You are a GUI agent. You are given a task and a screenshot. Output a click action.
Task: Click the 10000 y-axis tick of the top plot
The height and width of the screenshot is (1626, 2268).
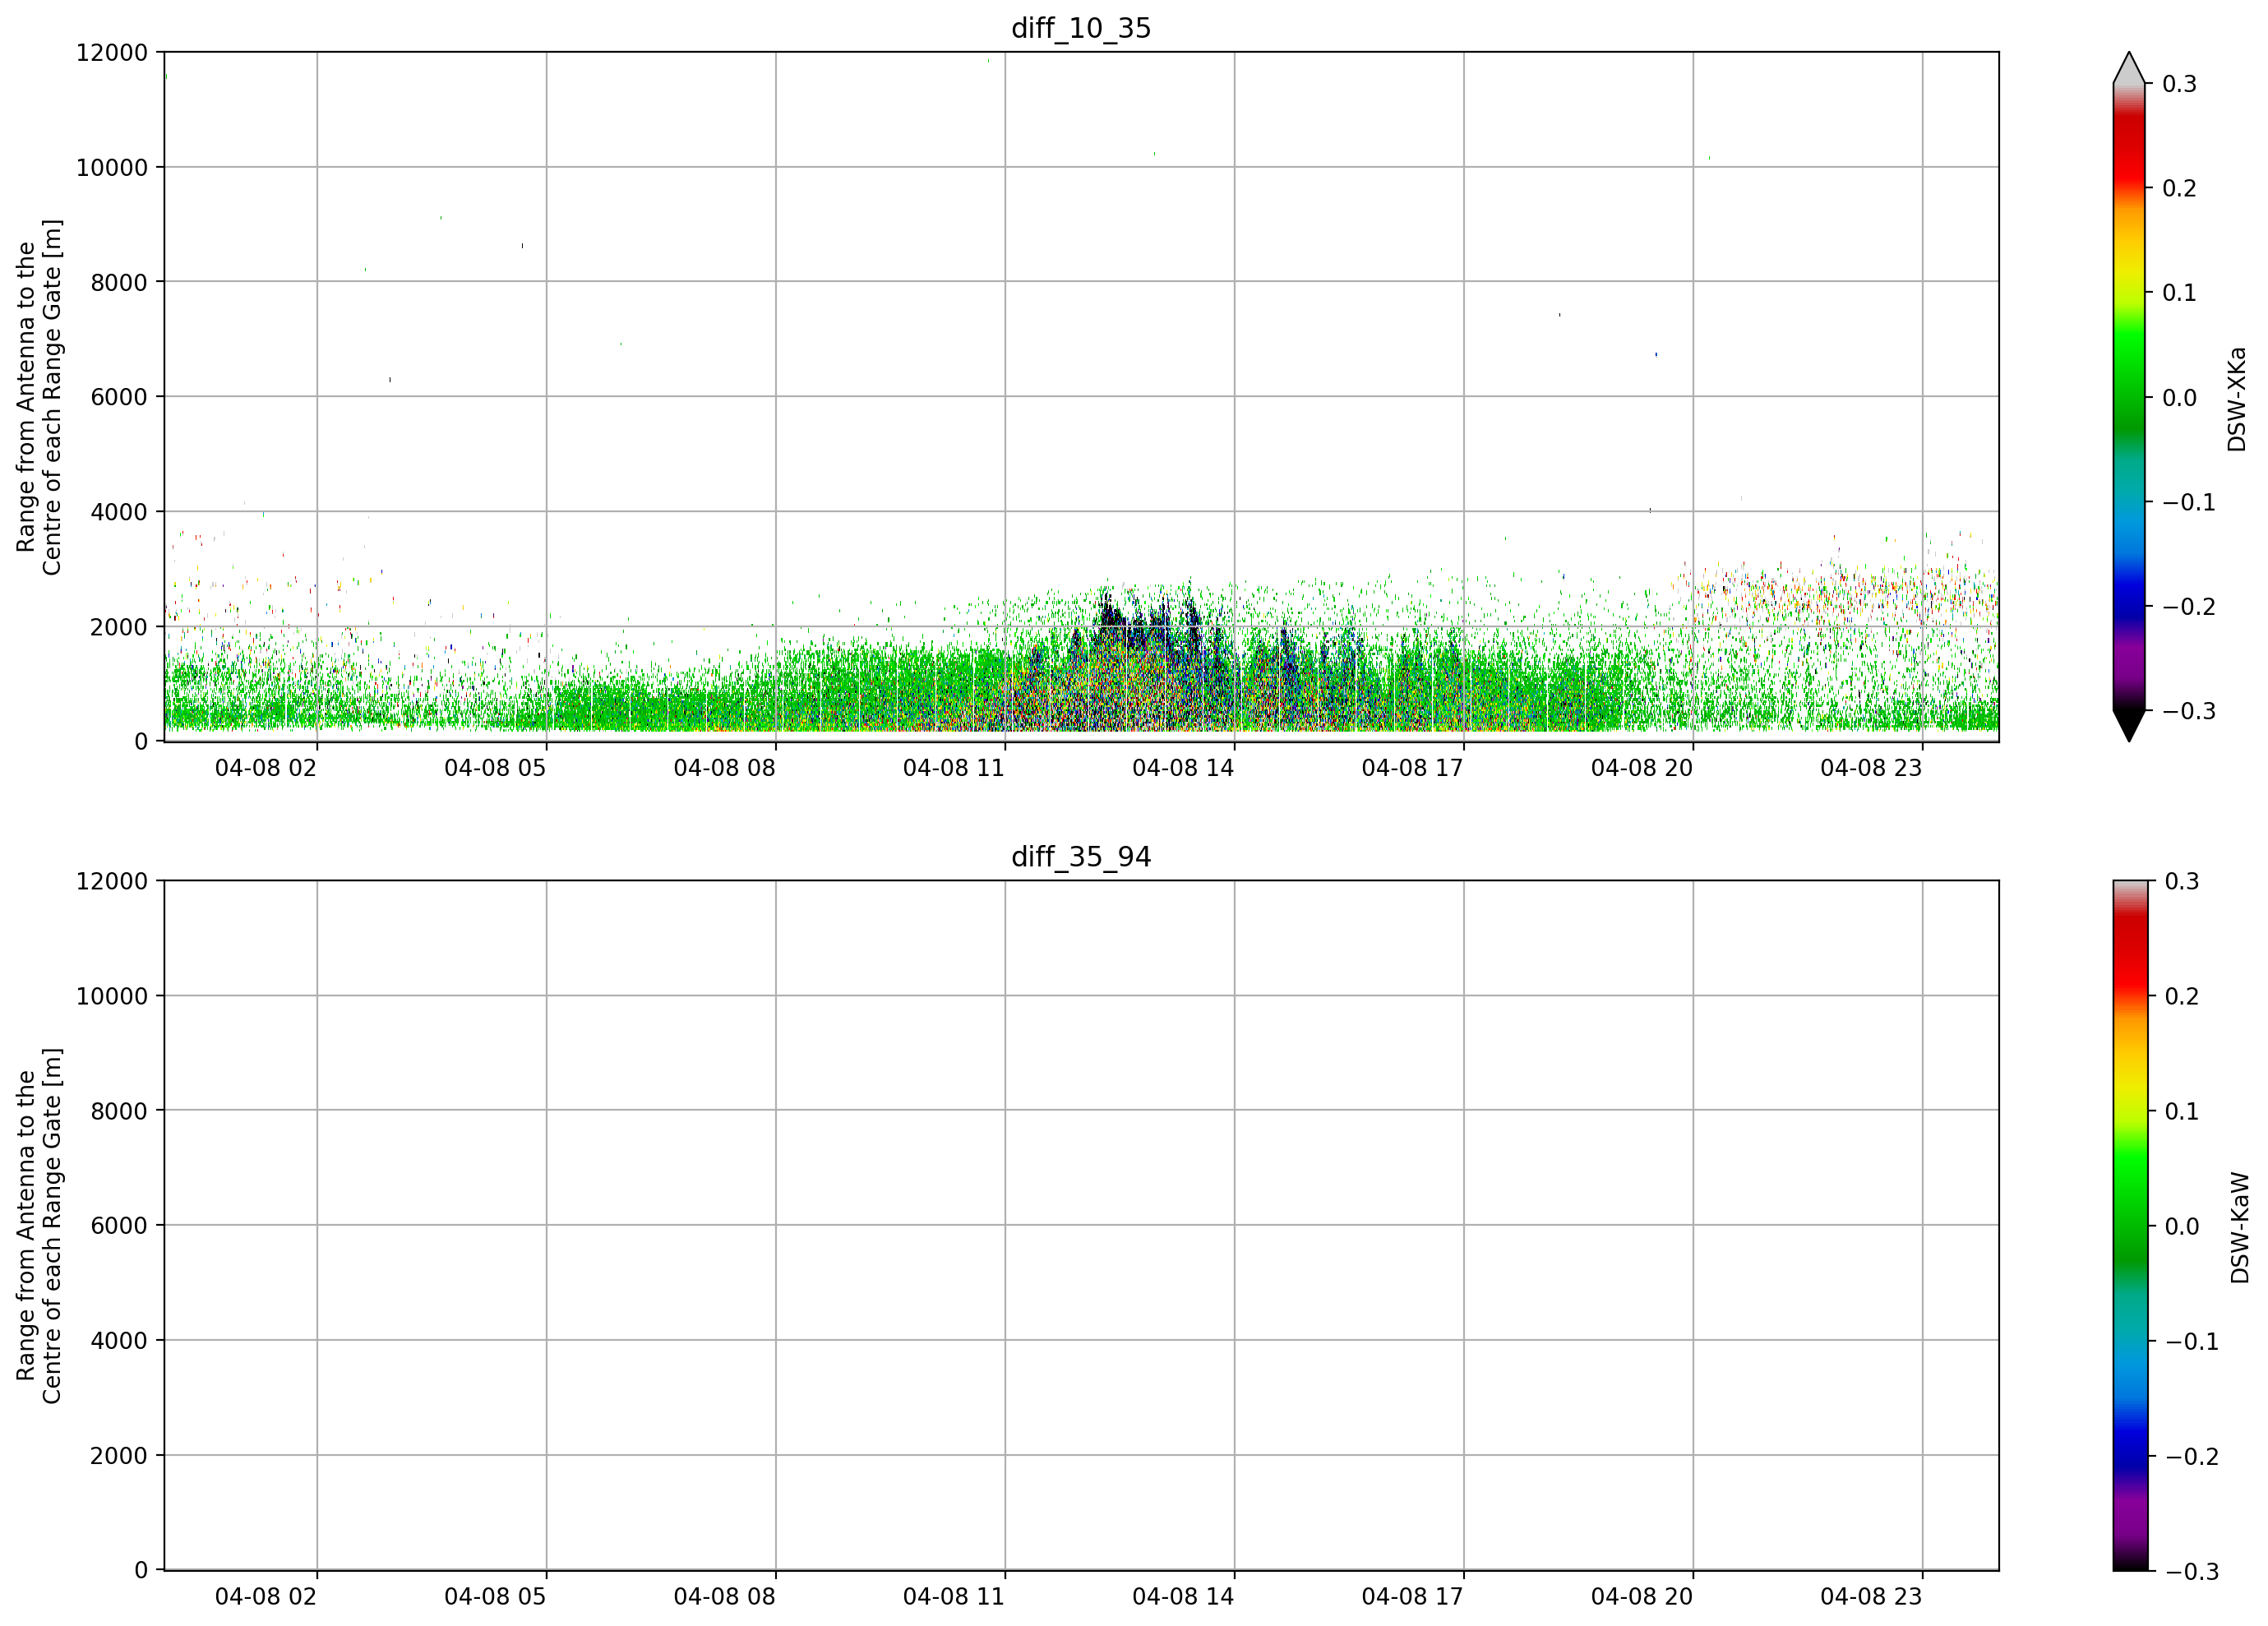tap(112, 168)
